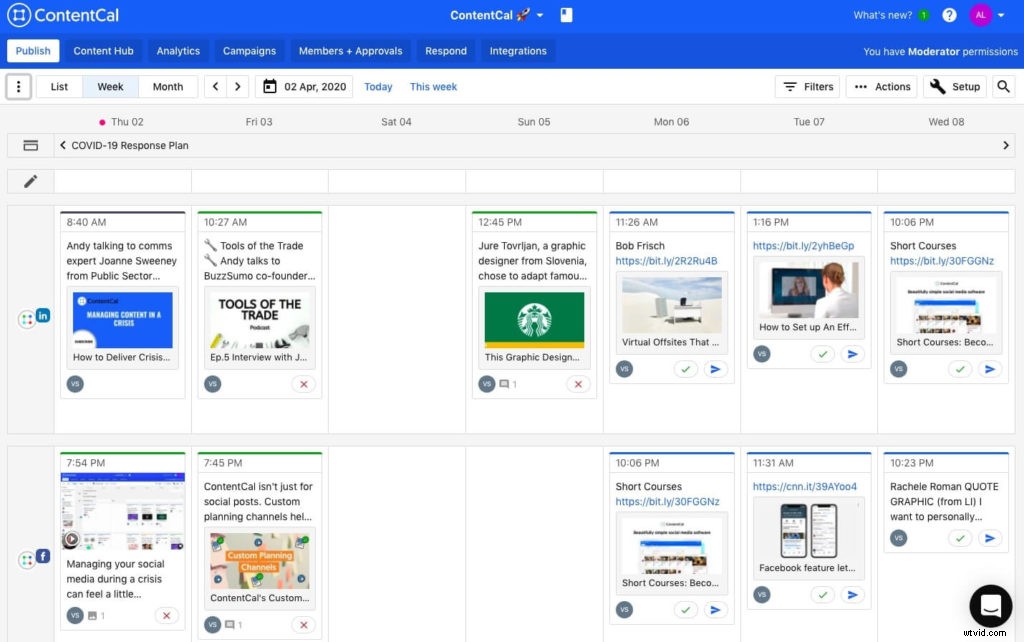The width and height of the screenshot is (1024, 642).
Task: Open the Actions ellipsis menu
Action: (x=881, y=86)
